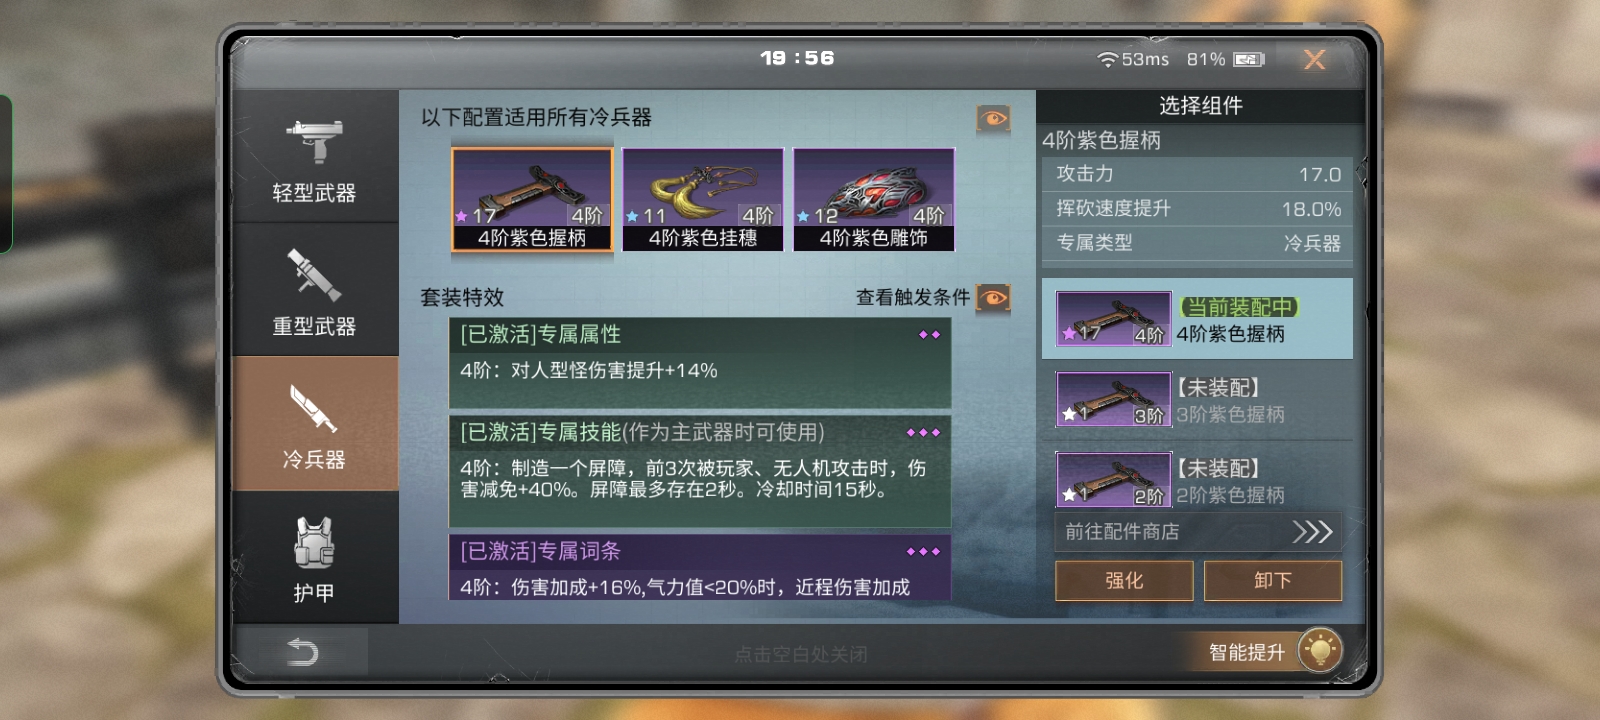Click the 强化 button

tap(1124, 581)
